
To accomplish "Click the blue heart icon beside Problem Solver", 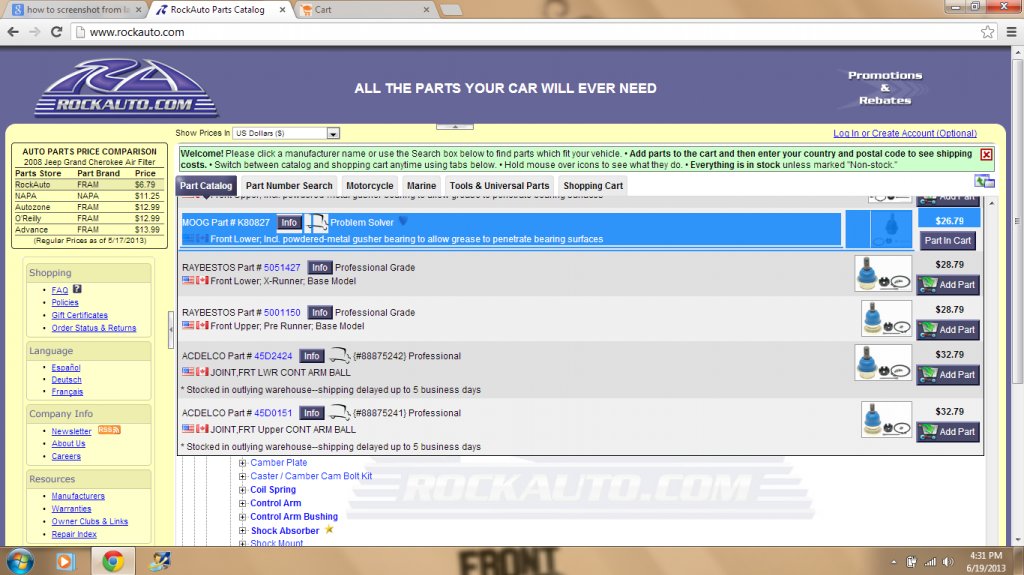I will tap(403, 221).
